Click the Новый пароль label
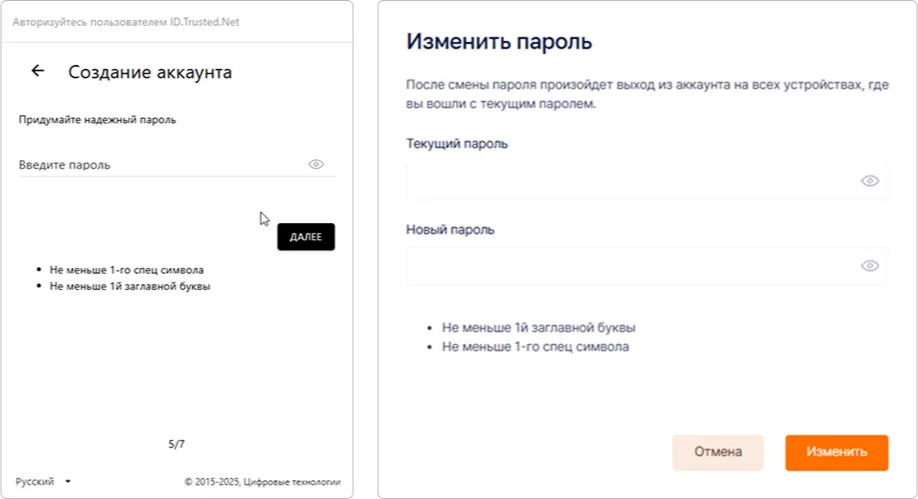The height and width of the screenshot is (499, 918). point(450,229)
